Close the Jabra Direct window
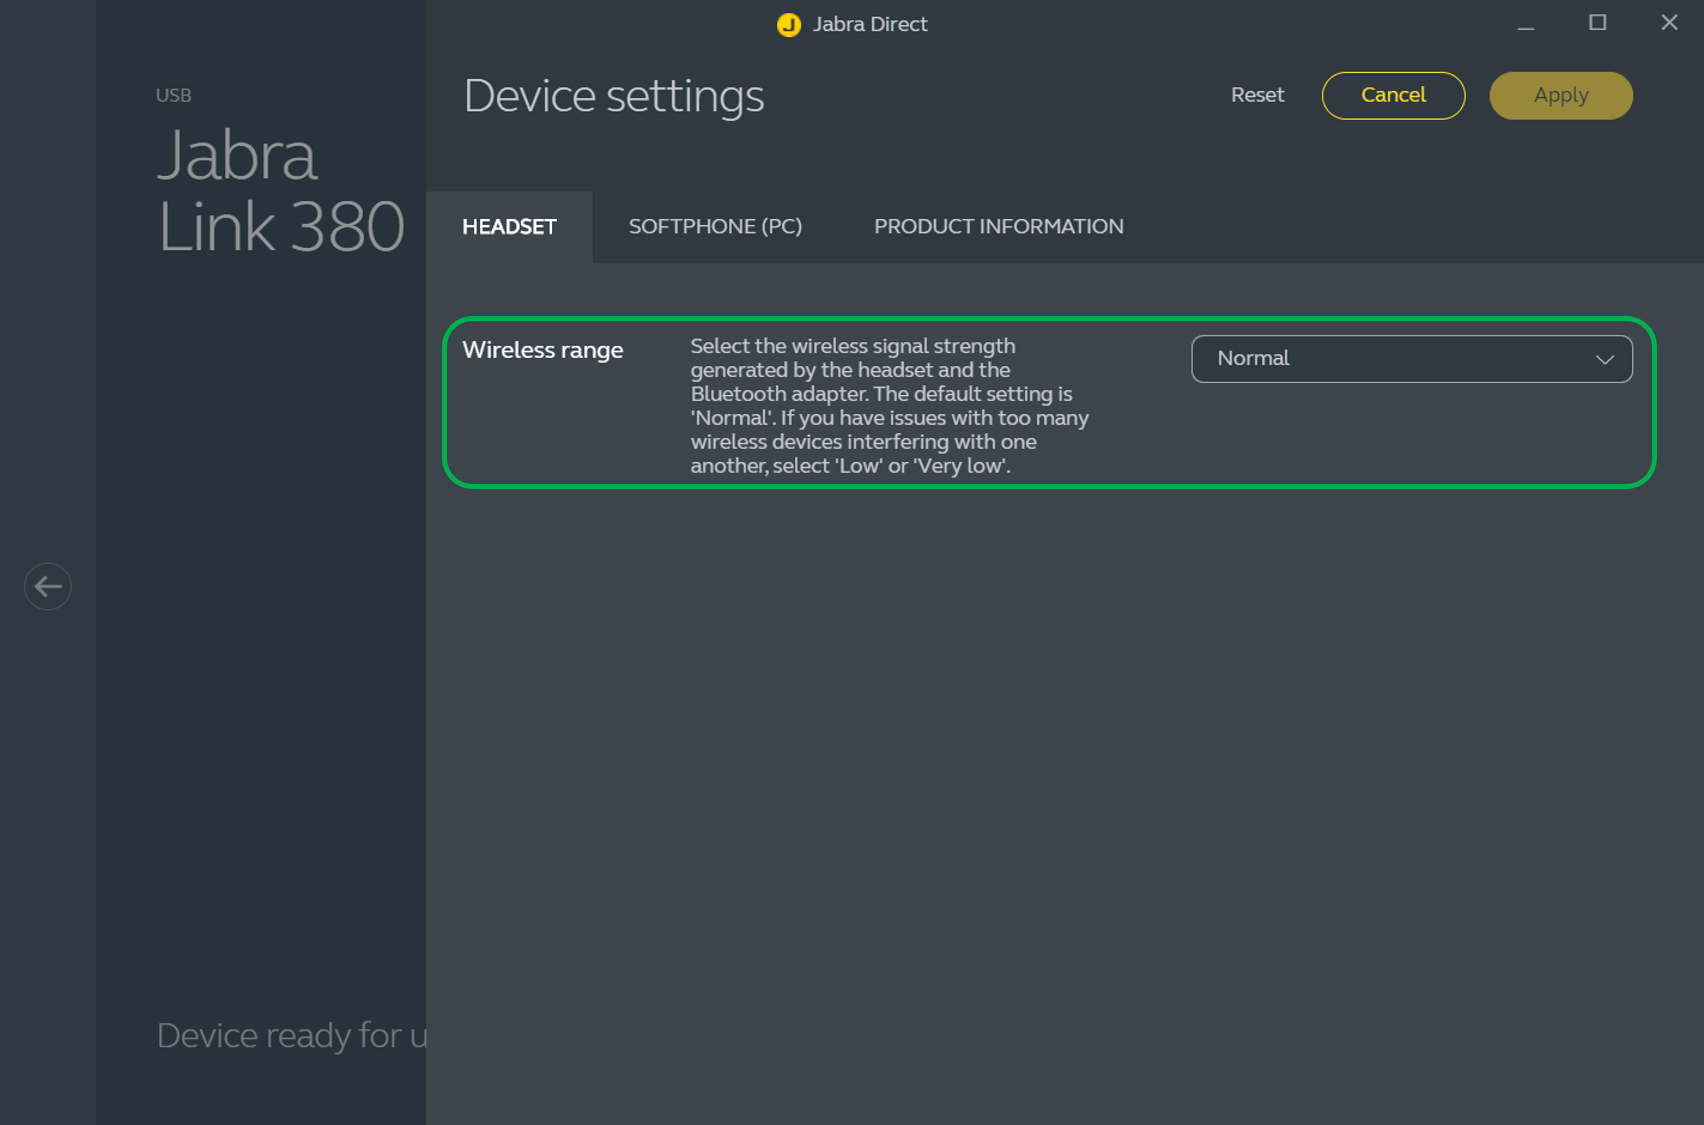This screenshot has width=1704, height=1125. tap(1669, 23)
